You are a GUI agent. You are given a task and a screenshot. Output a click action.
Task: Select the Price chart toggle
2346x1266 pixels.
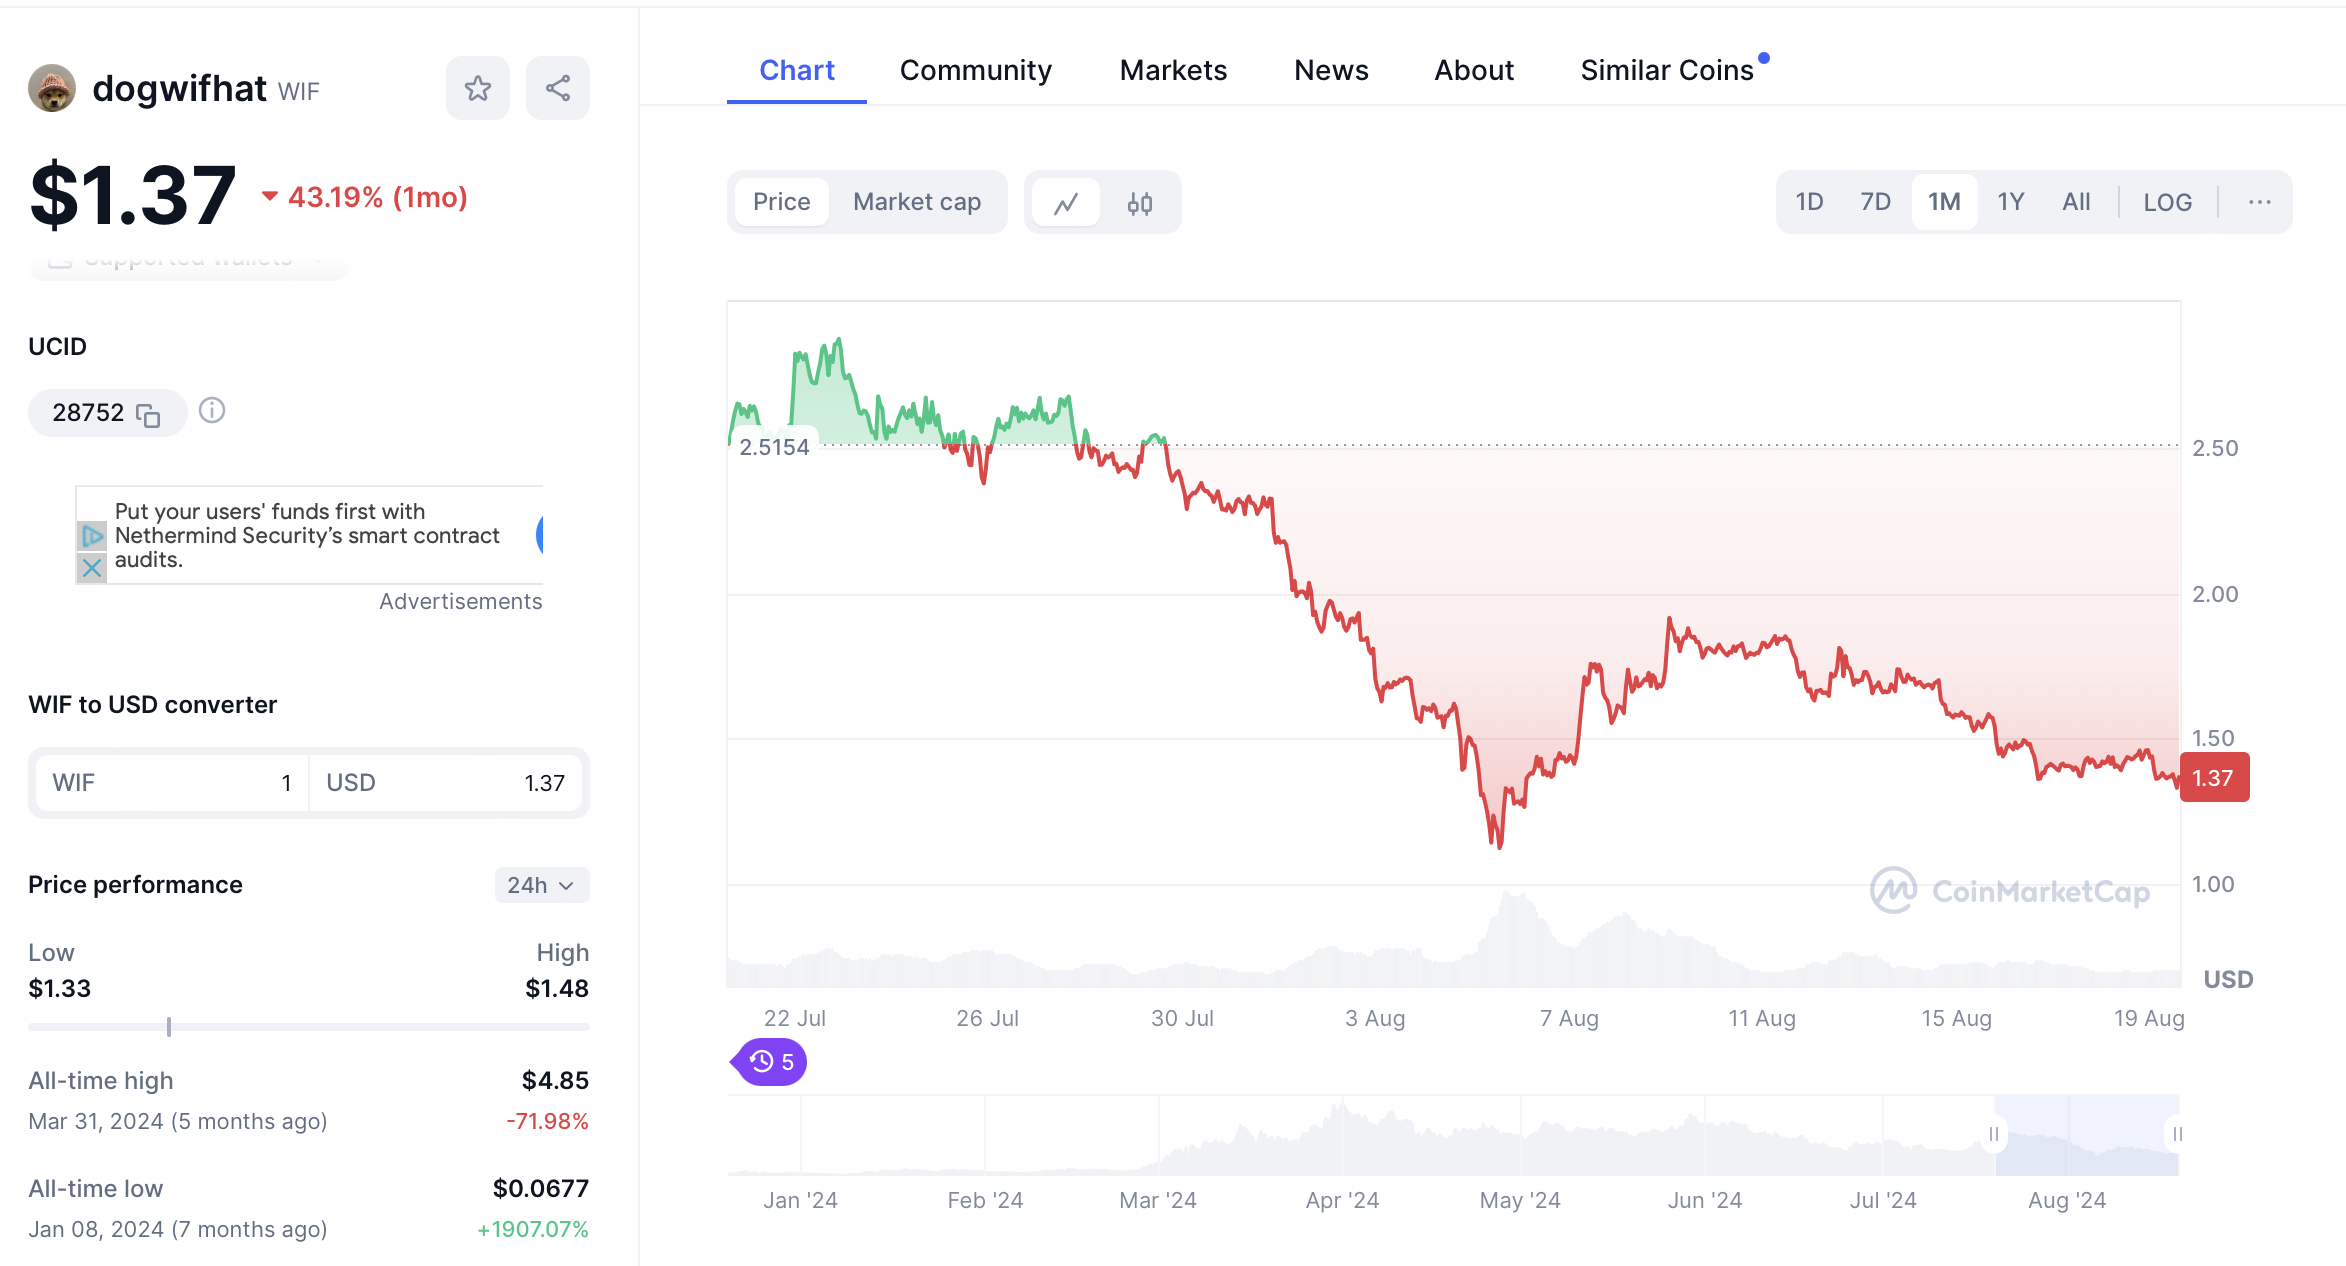781,202
